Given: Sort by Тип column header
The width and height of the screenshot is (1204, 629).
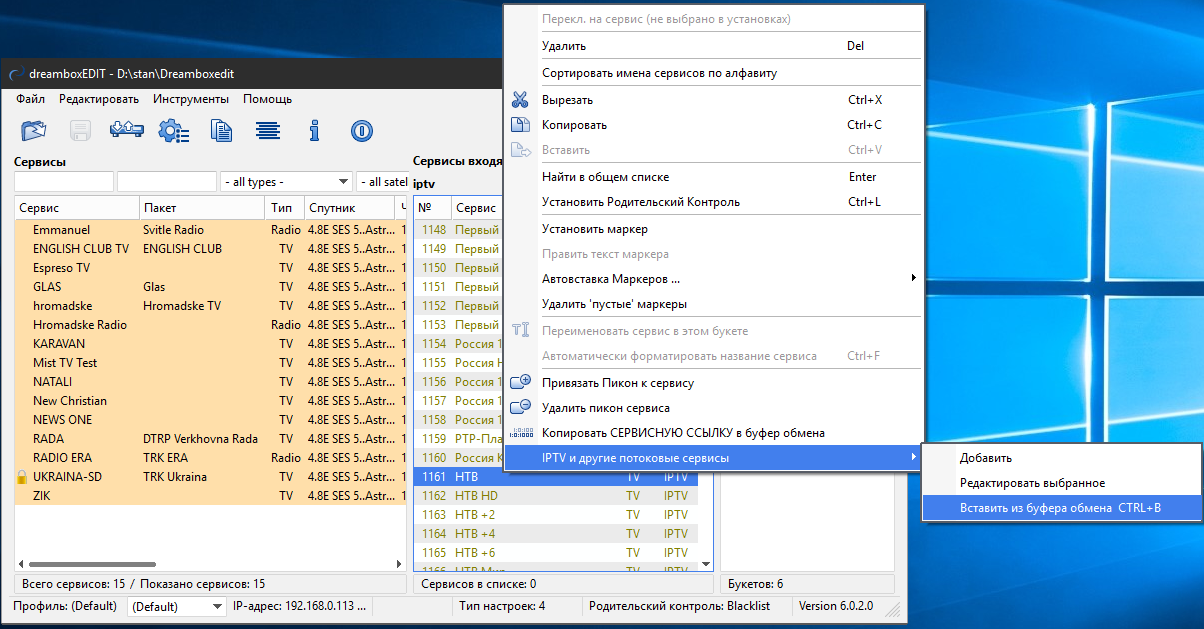Looking at the screenshot, I should tap(284, 208).
